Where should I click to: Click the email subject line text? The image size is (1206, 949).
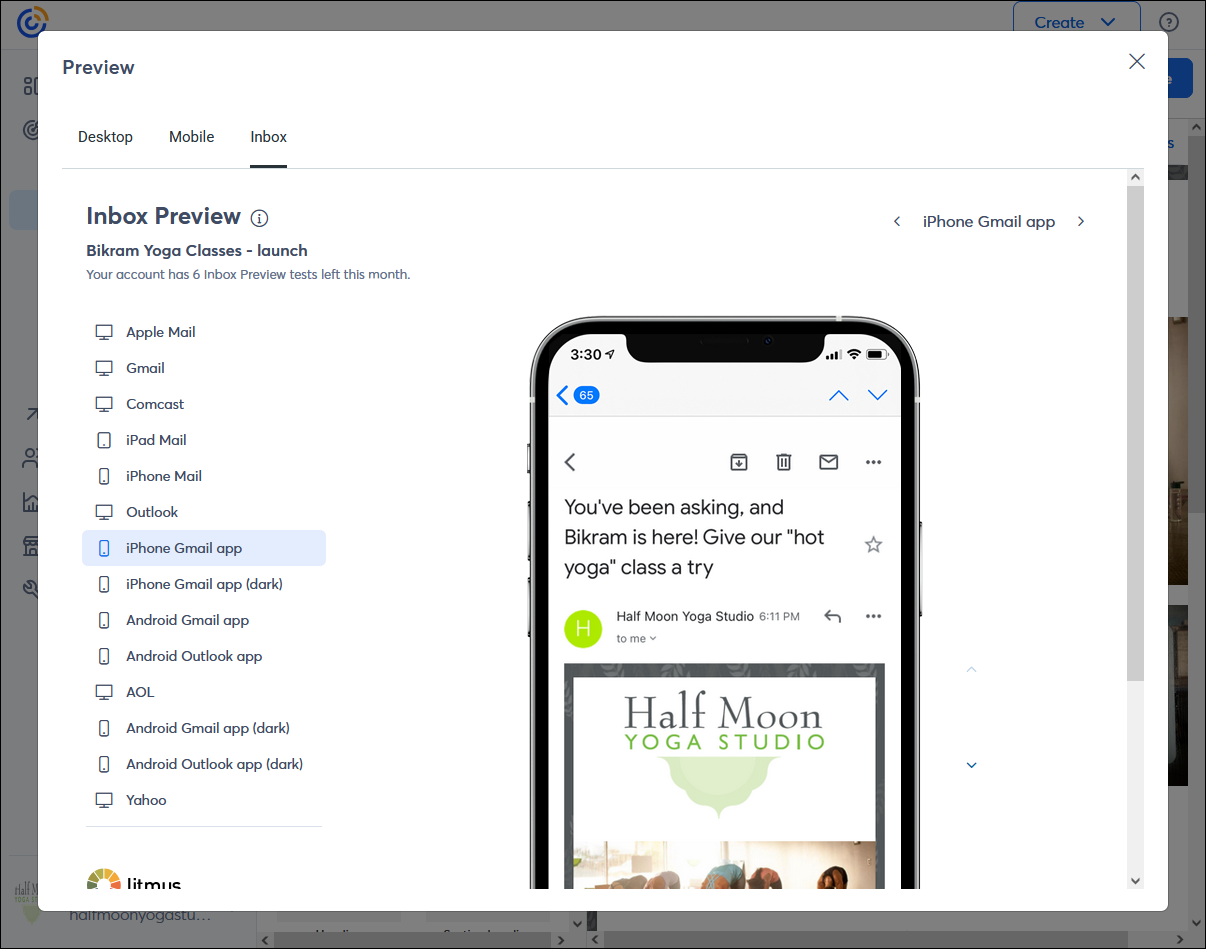pos(694,537)
